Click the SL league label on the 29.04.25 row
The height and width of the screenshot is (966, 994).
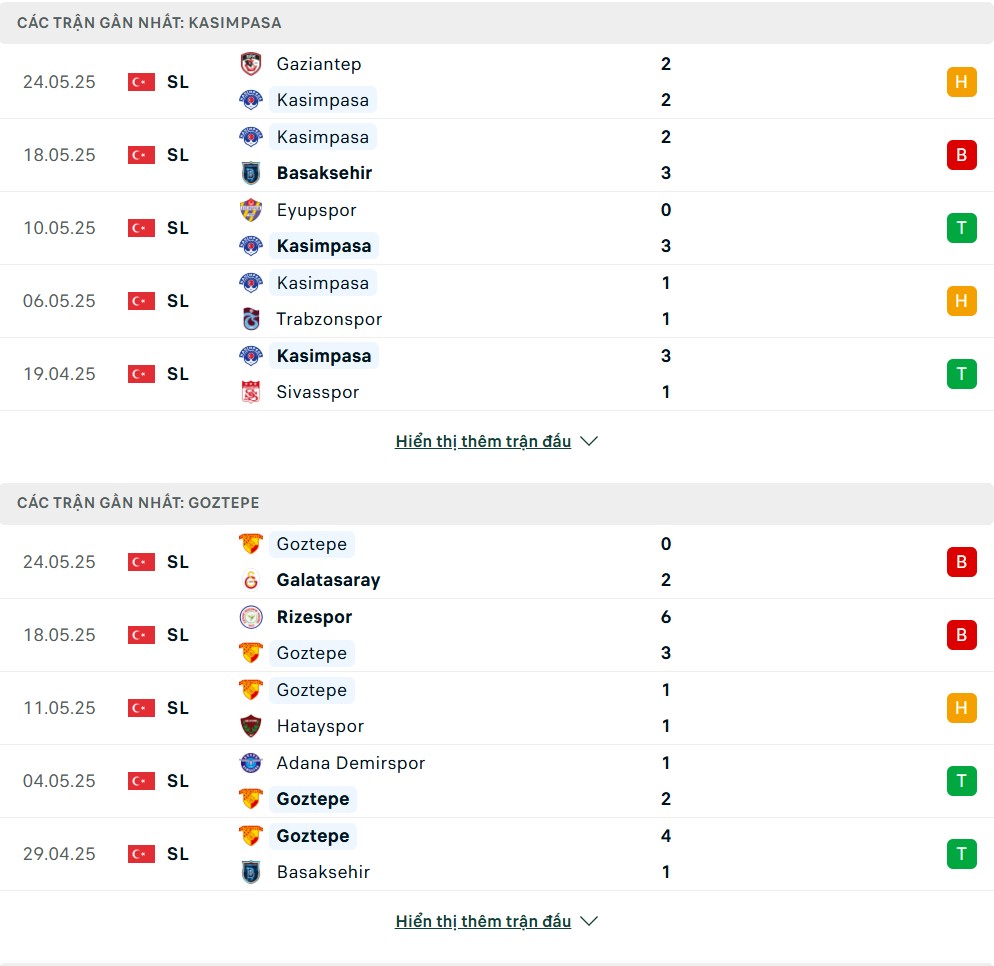click(178, 854)
